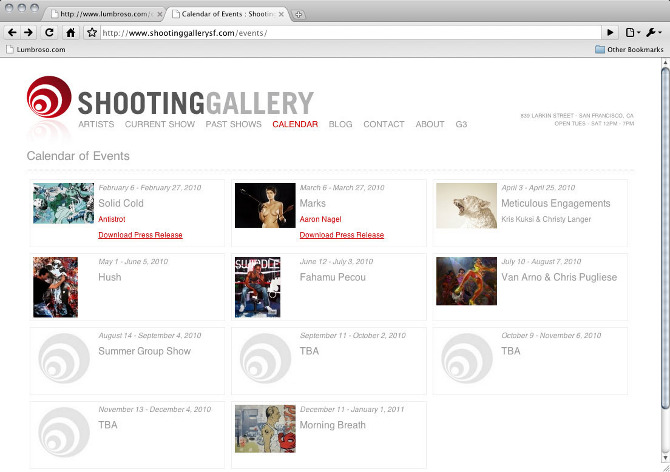Click the Antistrot artist link

coord(112,219)
